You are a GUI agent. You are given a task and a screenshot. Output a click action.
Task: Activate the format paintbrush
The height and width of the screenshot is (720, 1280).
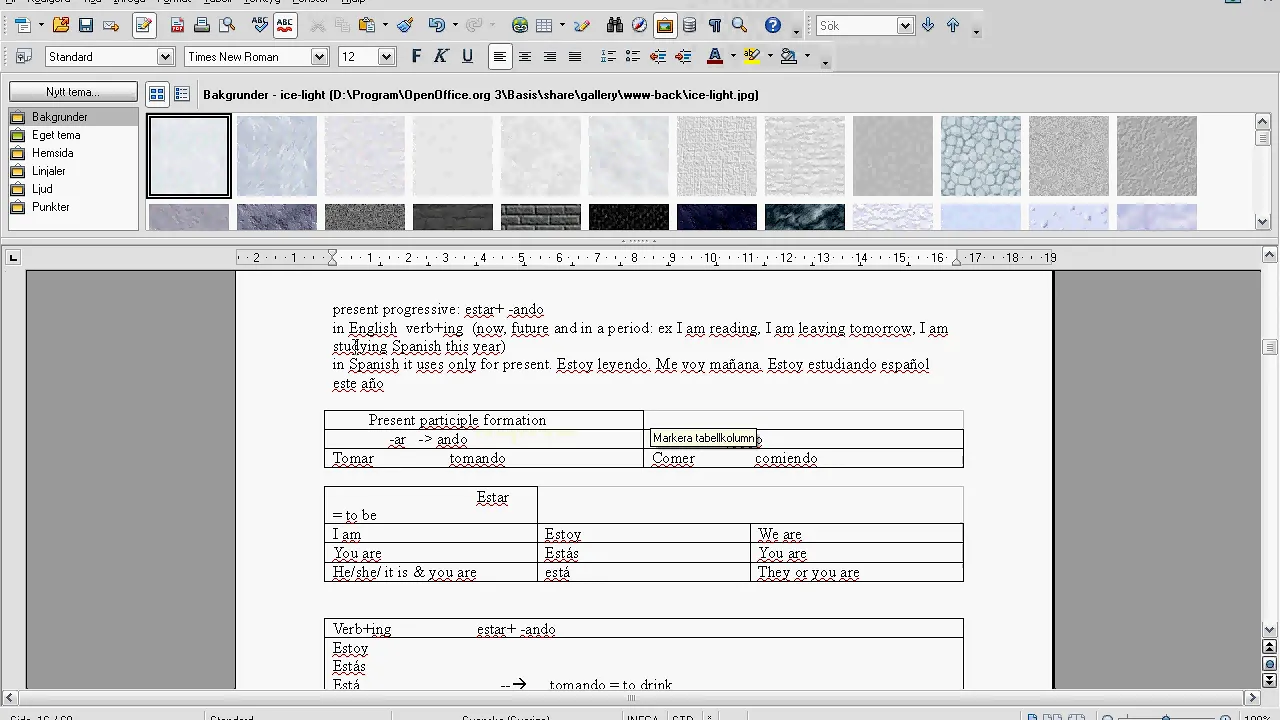[405, 26]
